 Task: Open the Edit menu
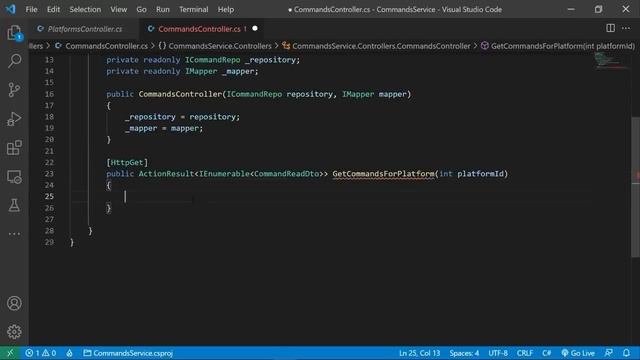[x=53, y=9]
